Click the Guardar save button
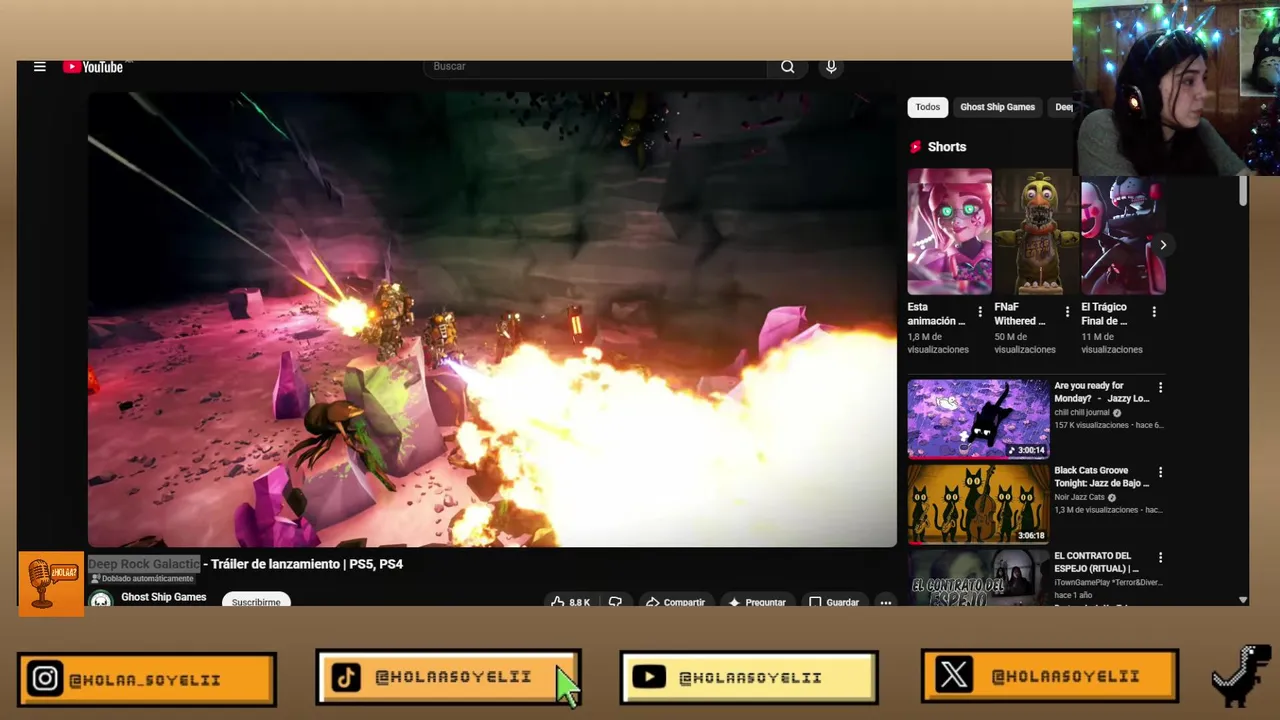This screenshot has height=720, width=1280. (x=834, y=602)
